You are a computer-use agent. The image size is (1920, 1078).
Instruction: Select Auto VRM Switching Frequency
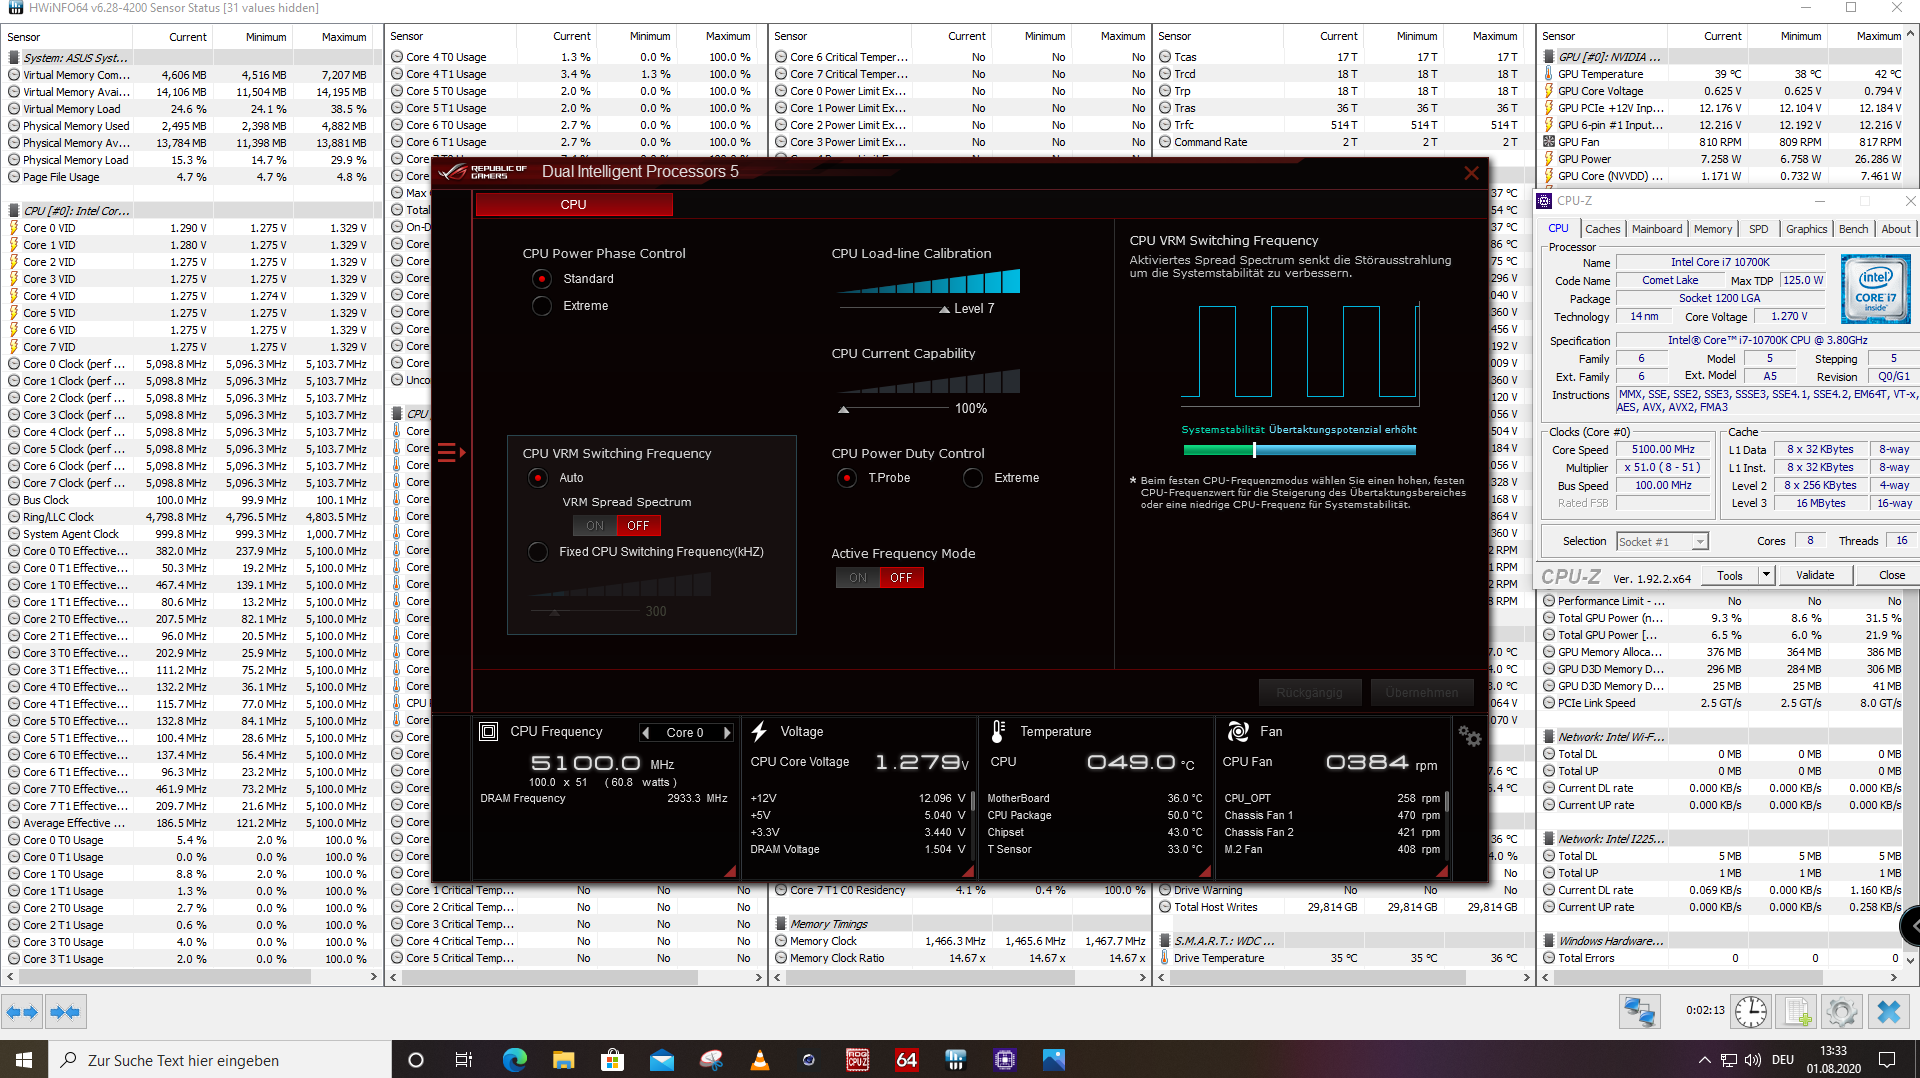538,478
